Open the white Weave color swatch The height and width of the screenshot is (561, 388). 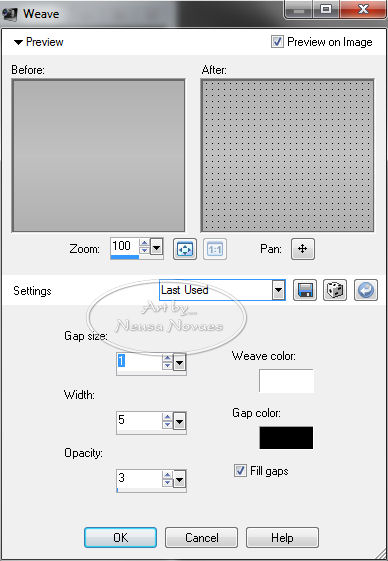click(286, 381)
